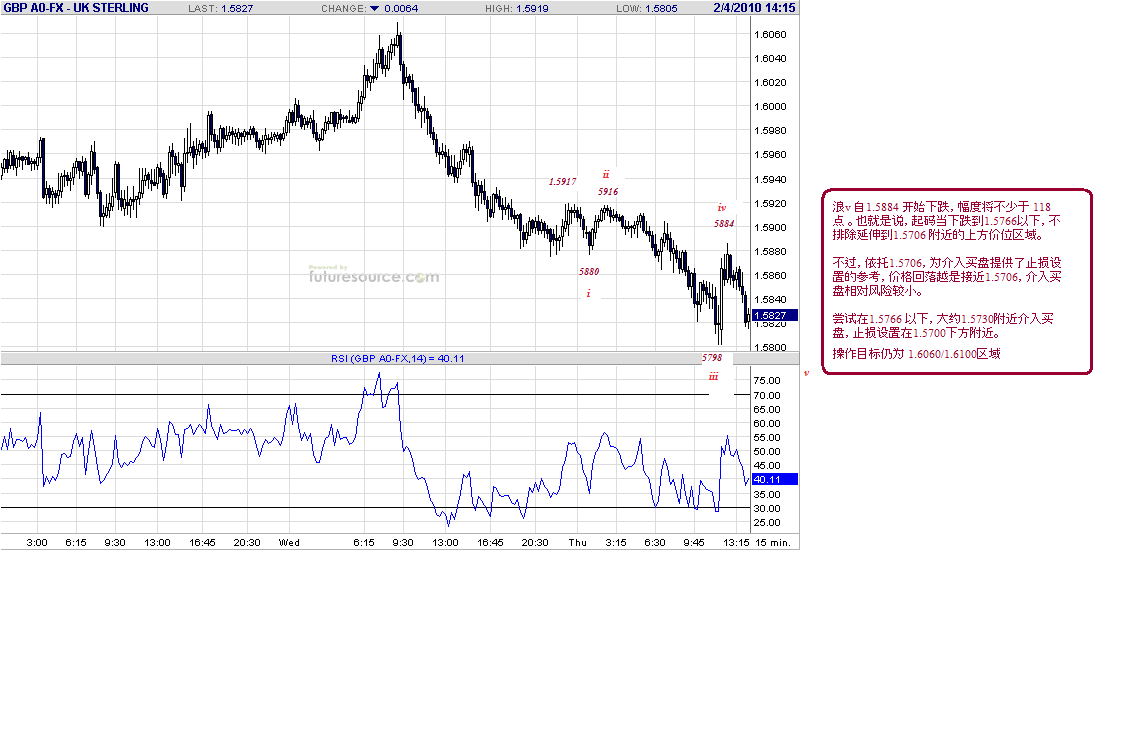Click the note paragraph starting 浪v自1.5884
This screenshot has height=739, width=1122.
(947, 220)
